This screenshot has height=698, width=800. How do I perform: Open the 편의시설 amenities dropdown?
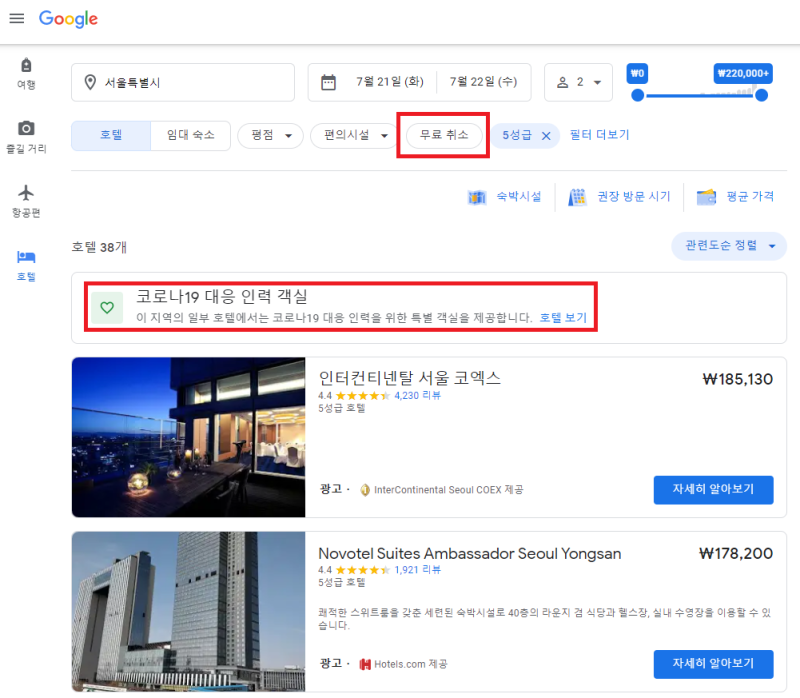tap(355, 136)
